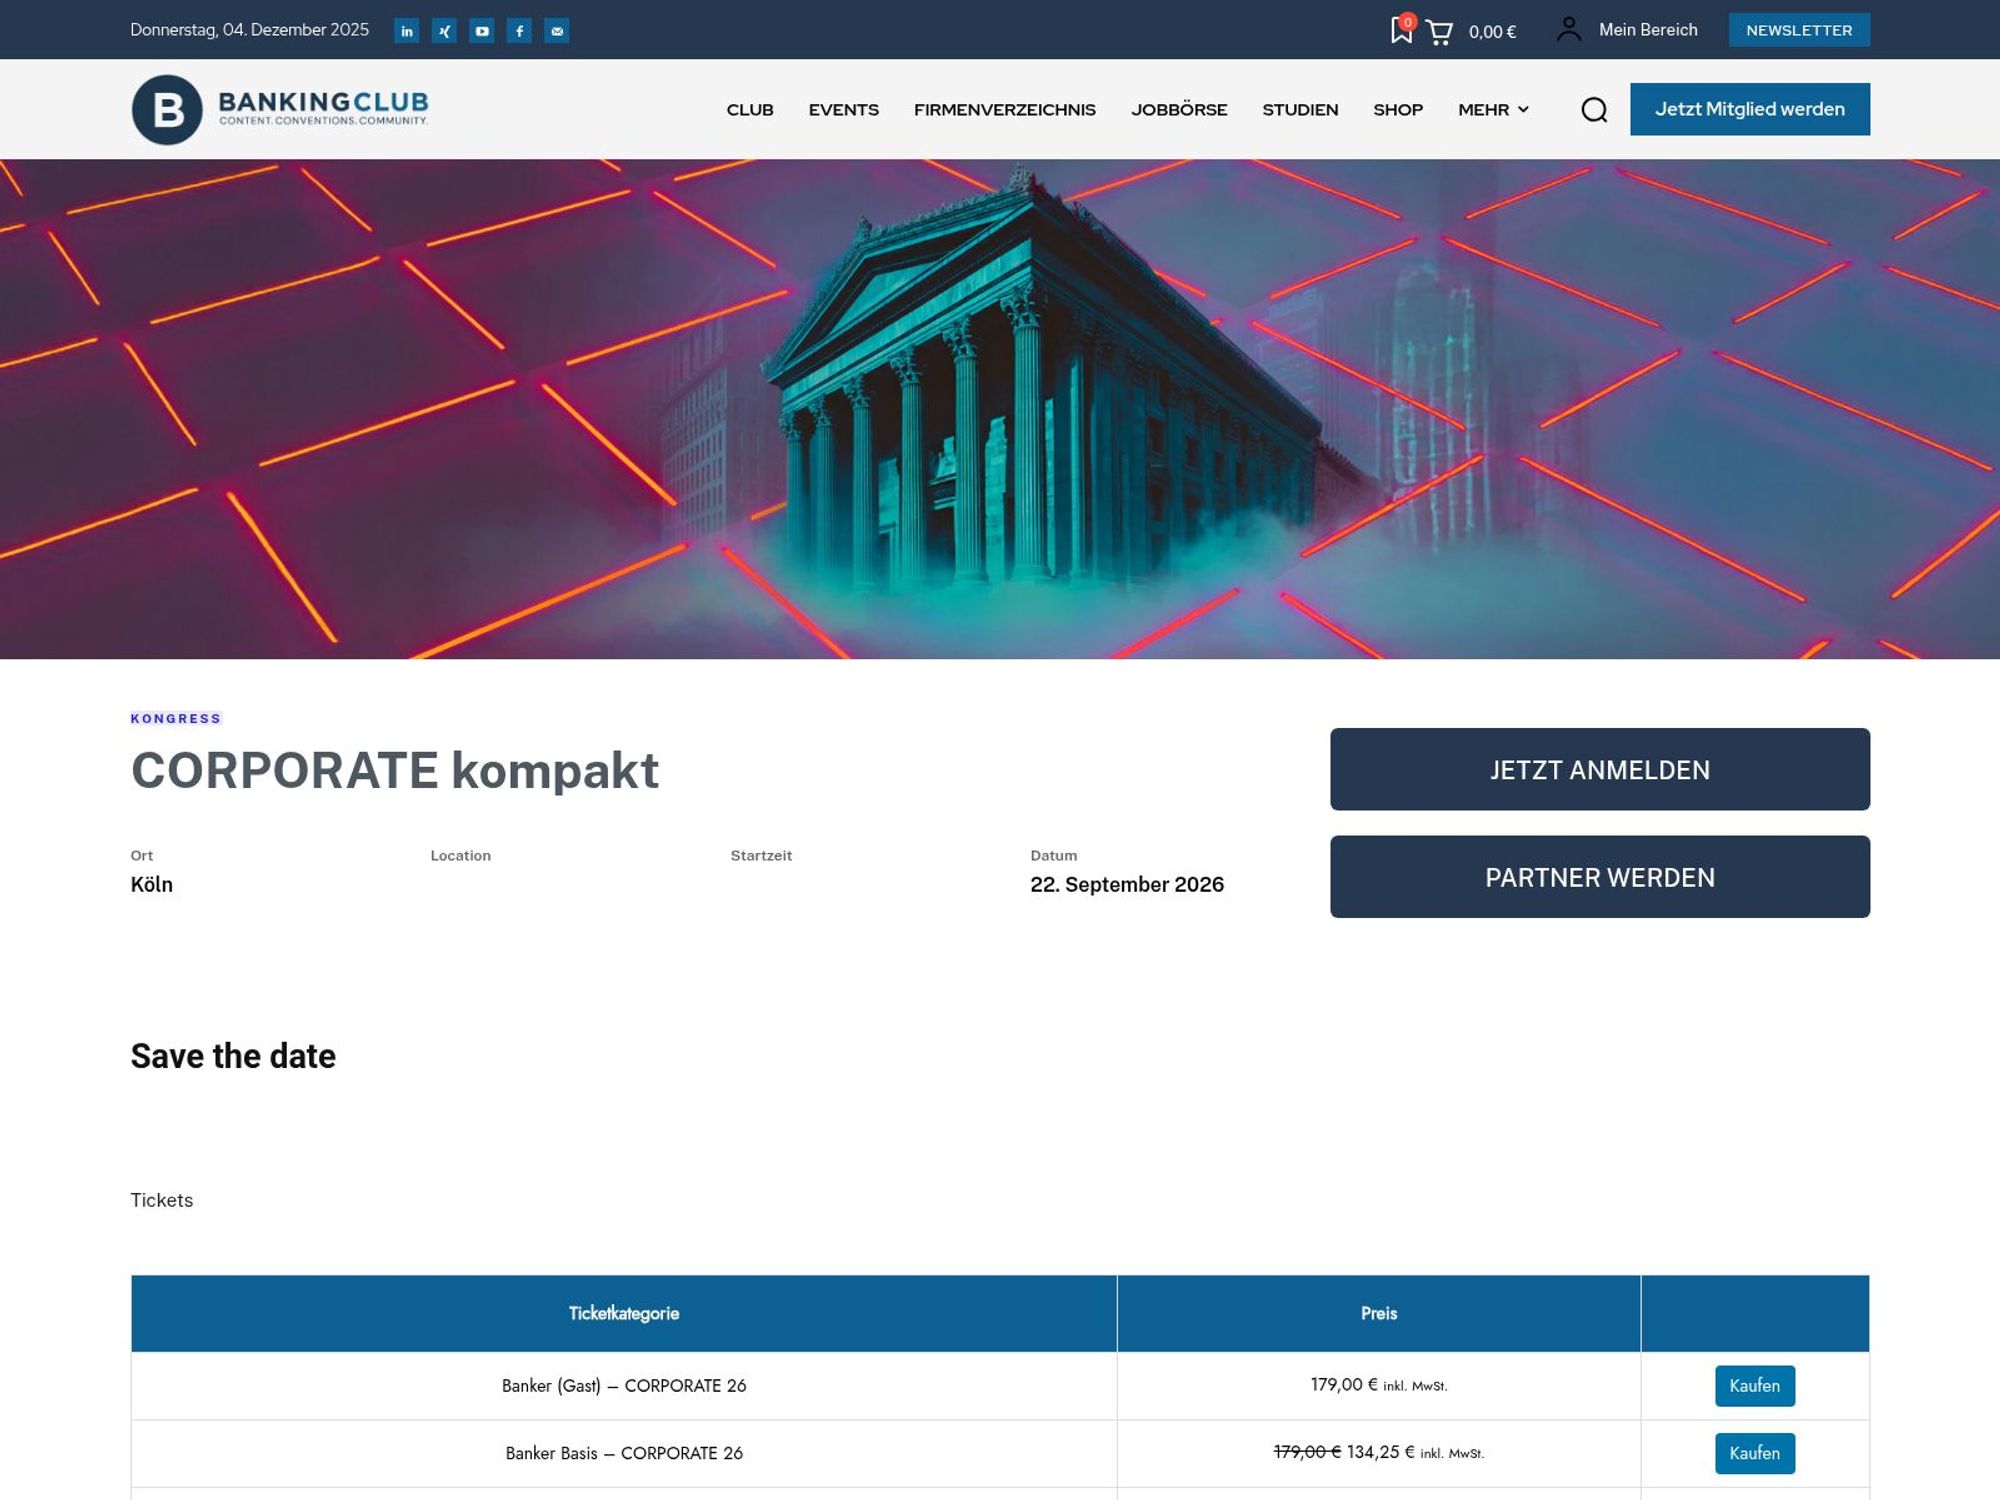
Task: Open the Xing social icon
Action: [x=444, y=30]
